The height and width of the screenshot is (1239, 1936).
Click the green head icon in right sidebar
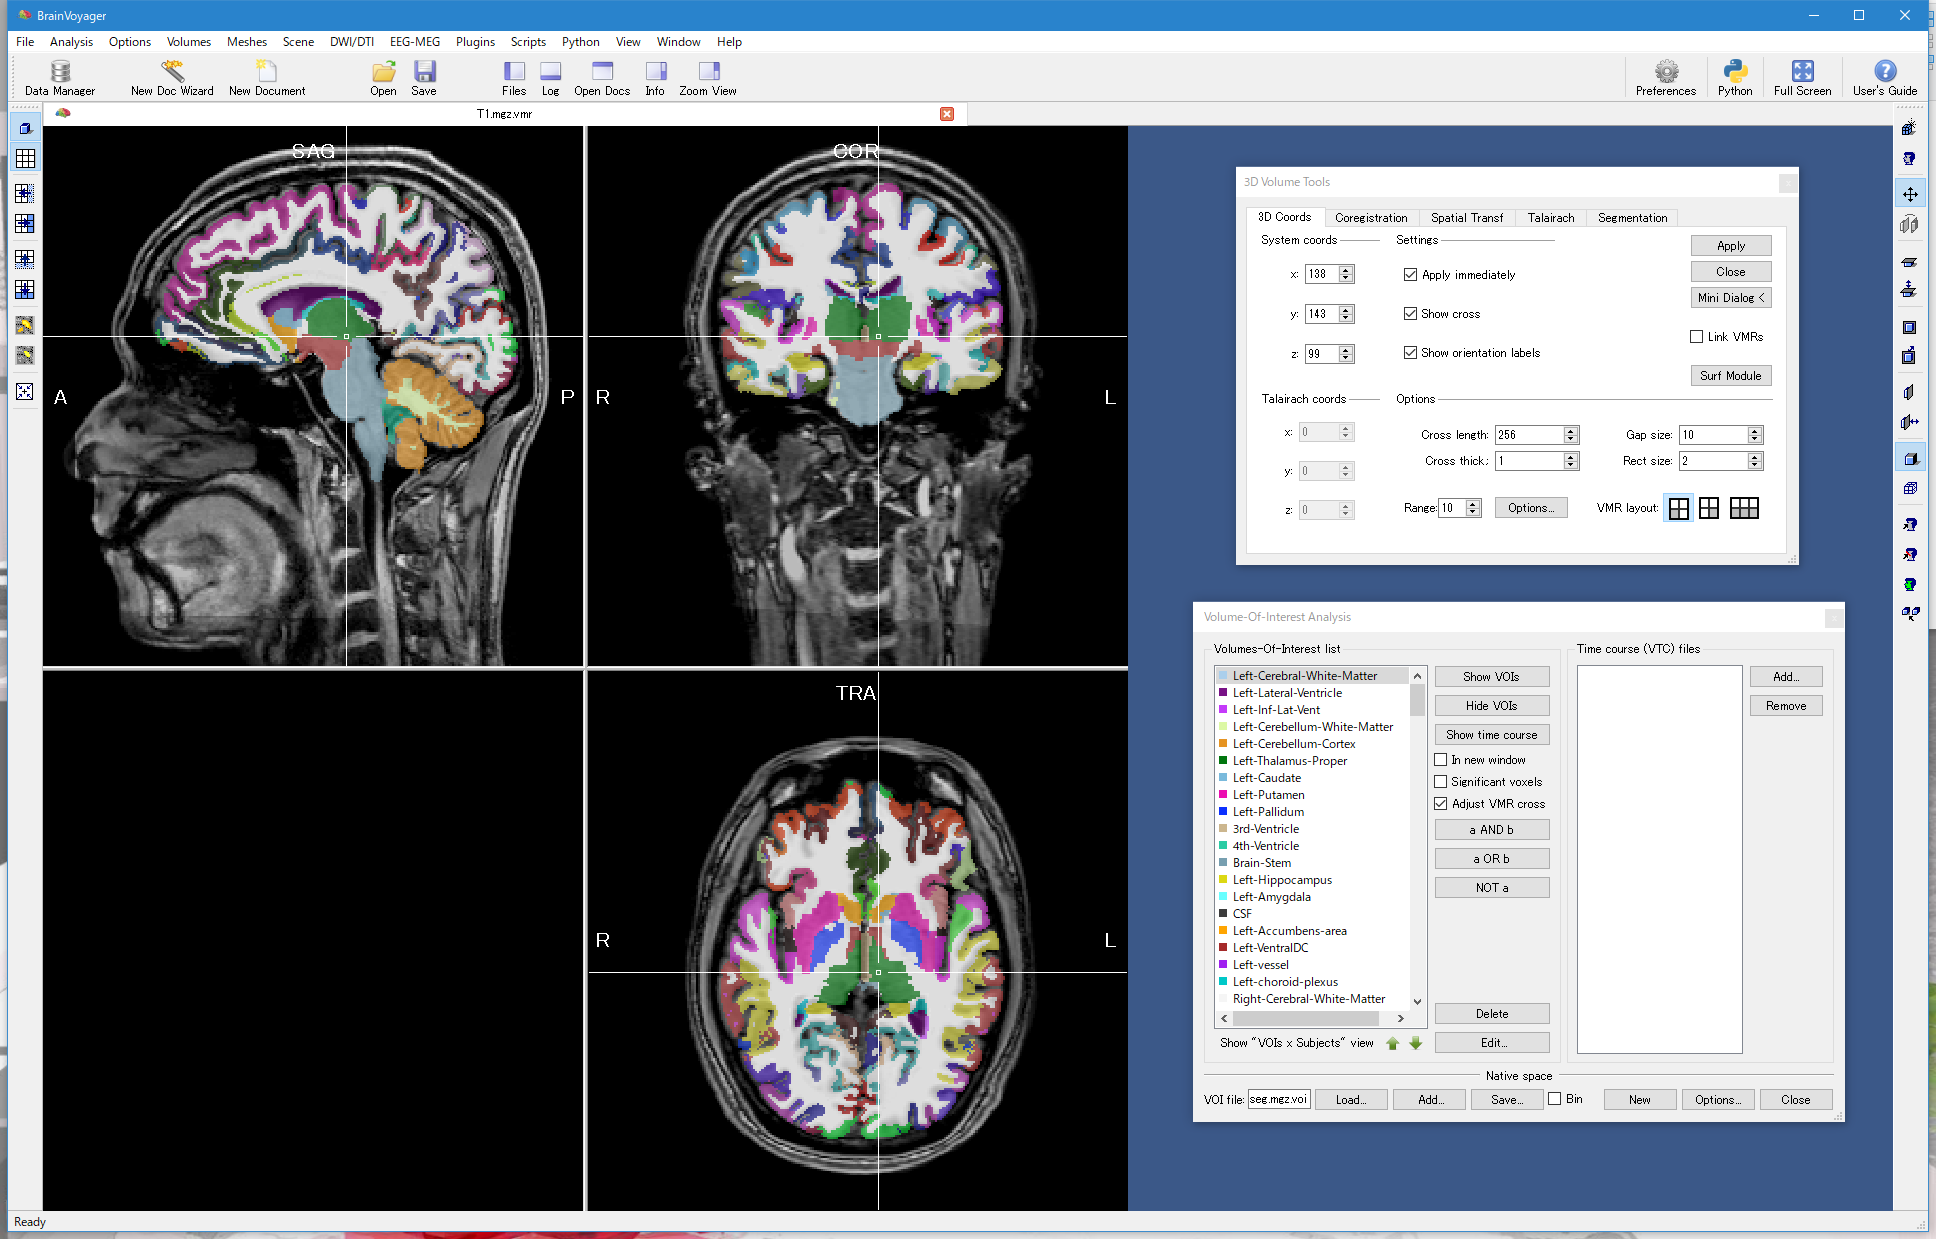1910,584
